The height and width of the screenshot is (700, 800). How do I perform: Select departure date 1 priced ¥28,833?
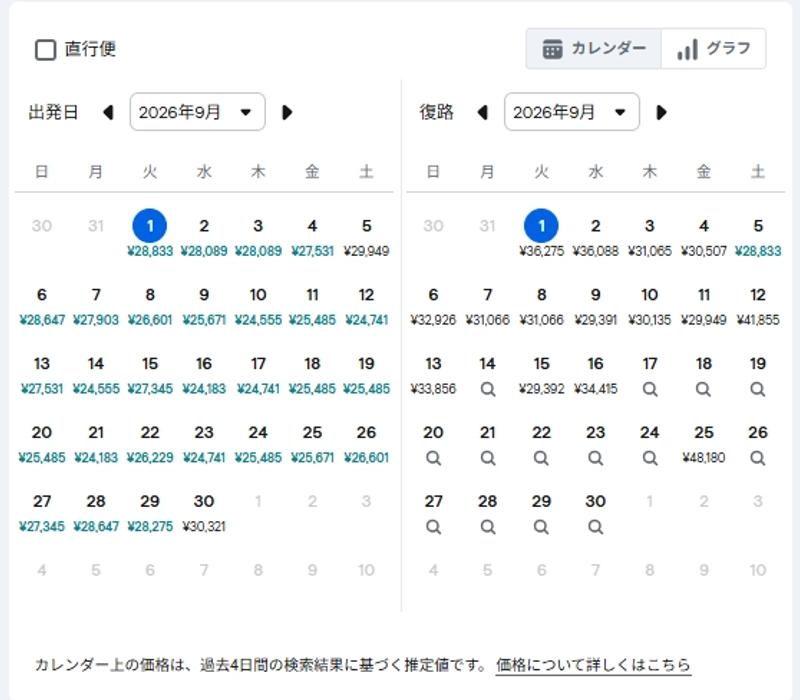pyautogui.click(x=150, y=234)
